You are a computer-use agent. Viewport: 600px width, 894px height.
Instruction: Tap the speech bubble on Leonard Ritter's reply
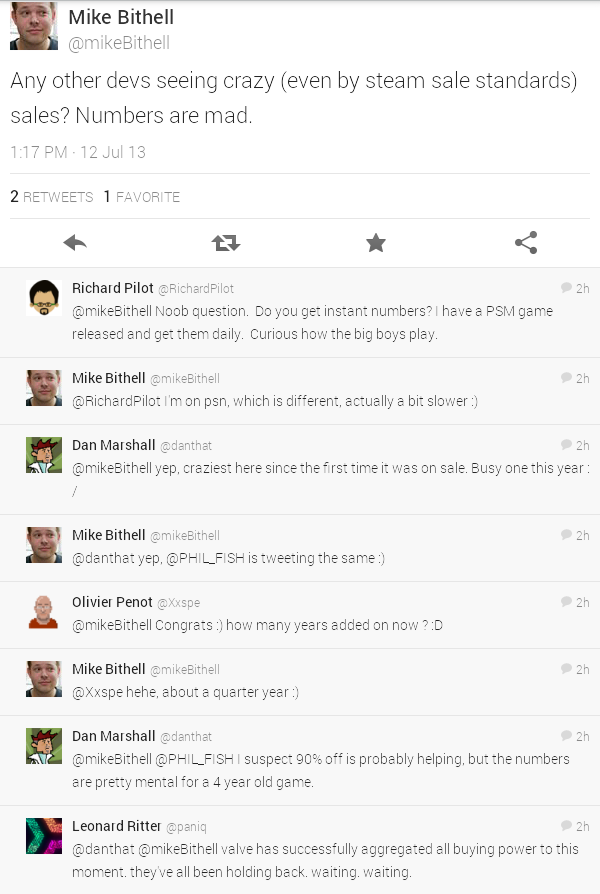tap(567, 826)
